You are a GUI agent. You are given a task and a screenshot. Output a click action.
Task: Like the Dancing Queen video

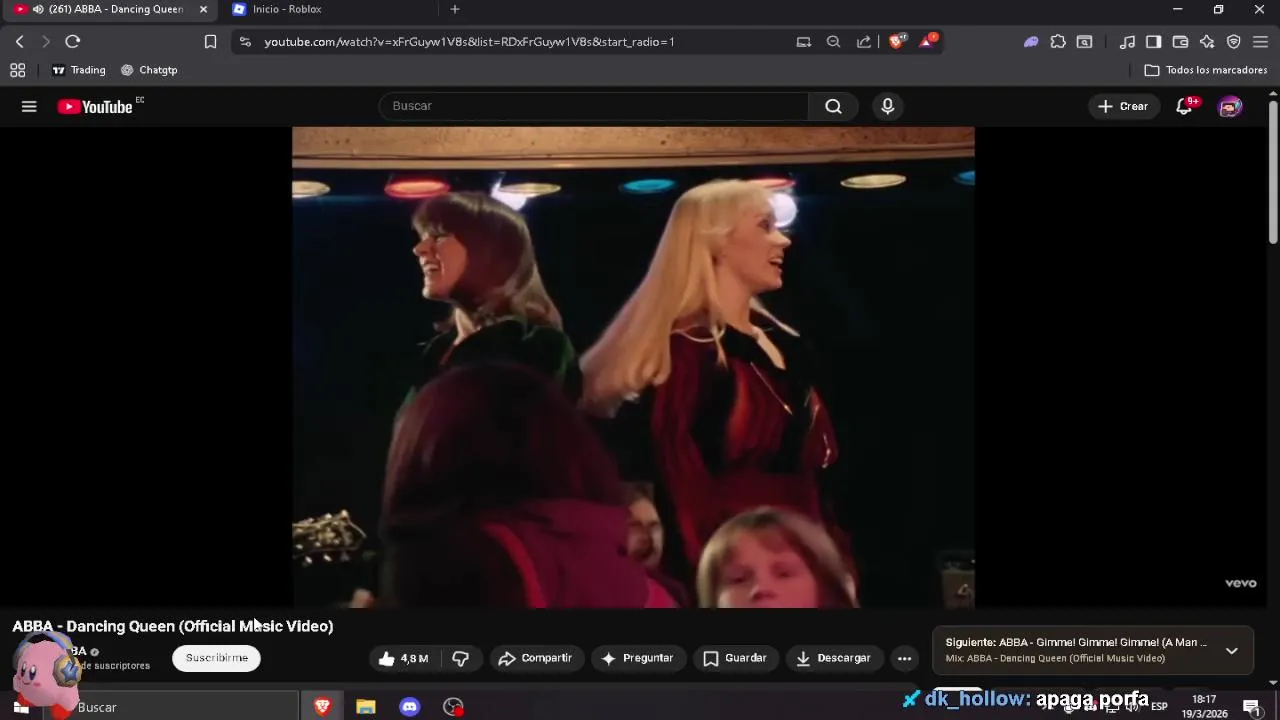(x=403, y=658)
